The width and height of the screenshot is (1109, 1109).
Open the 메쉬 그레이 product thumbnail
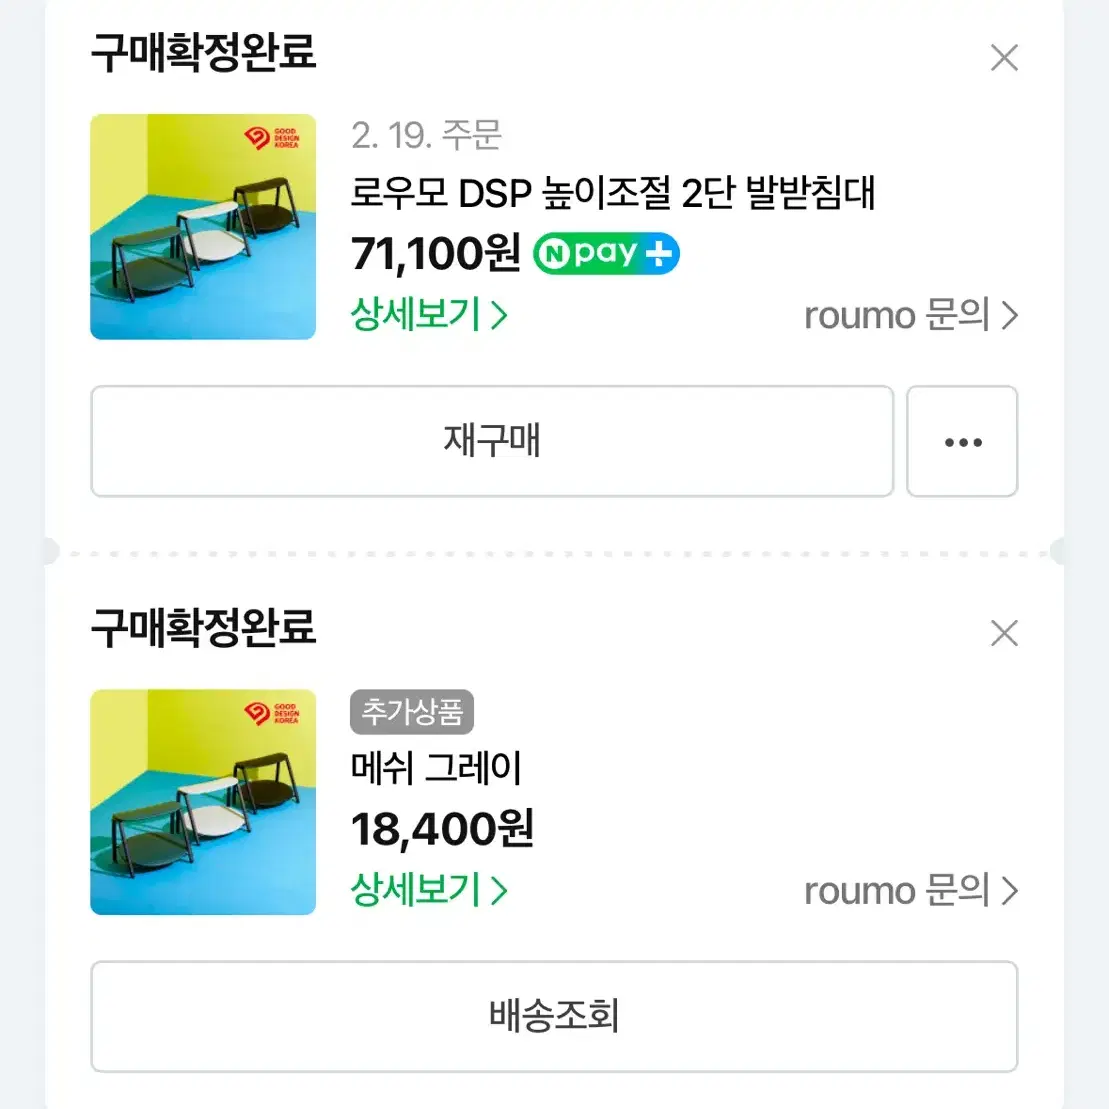203,802
